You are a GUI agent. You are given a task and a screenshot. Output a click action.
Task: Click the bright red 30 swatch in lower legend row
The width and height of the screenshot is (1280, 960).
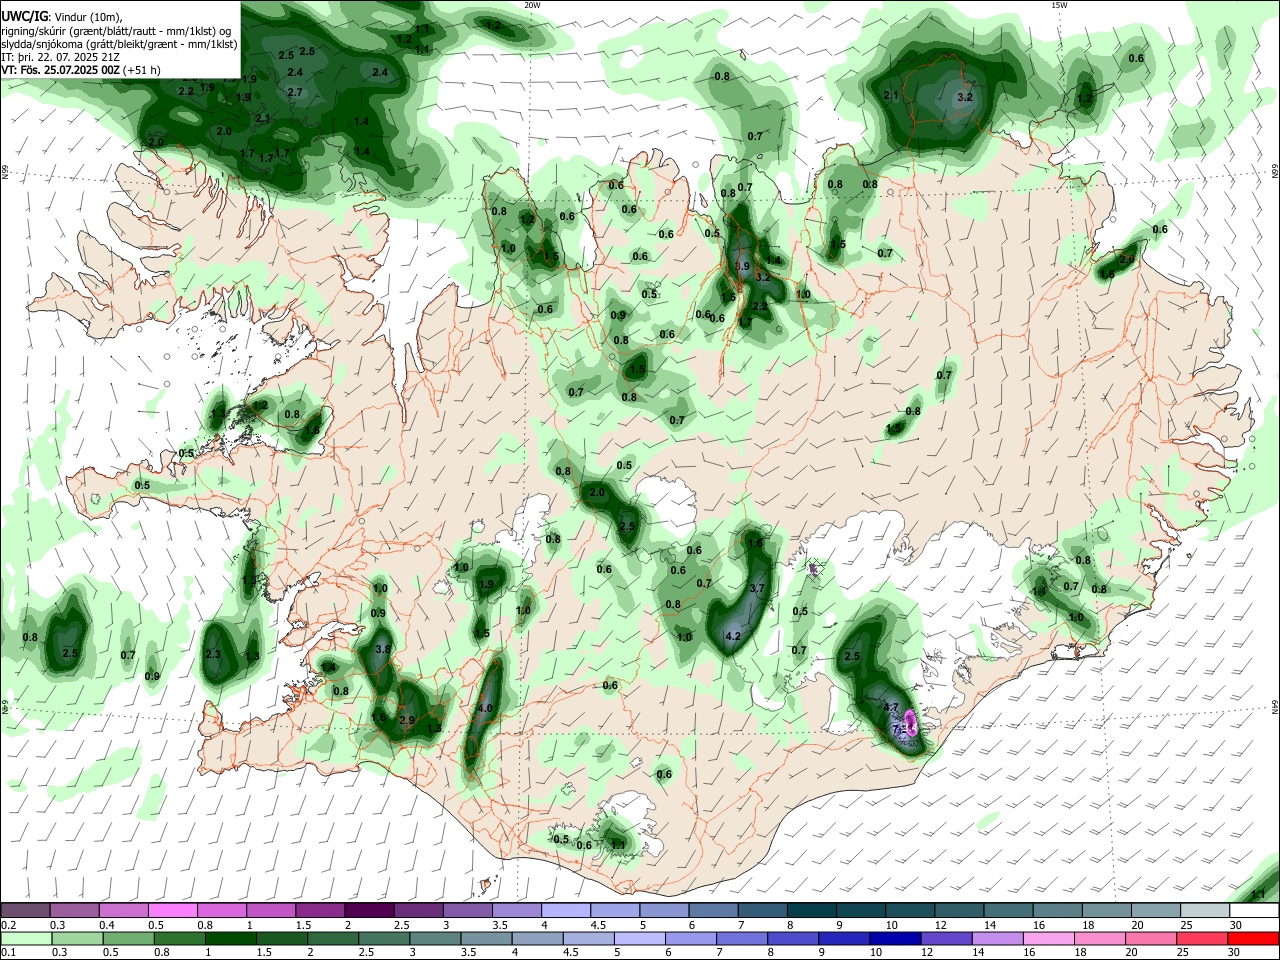(1254, 938)
